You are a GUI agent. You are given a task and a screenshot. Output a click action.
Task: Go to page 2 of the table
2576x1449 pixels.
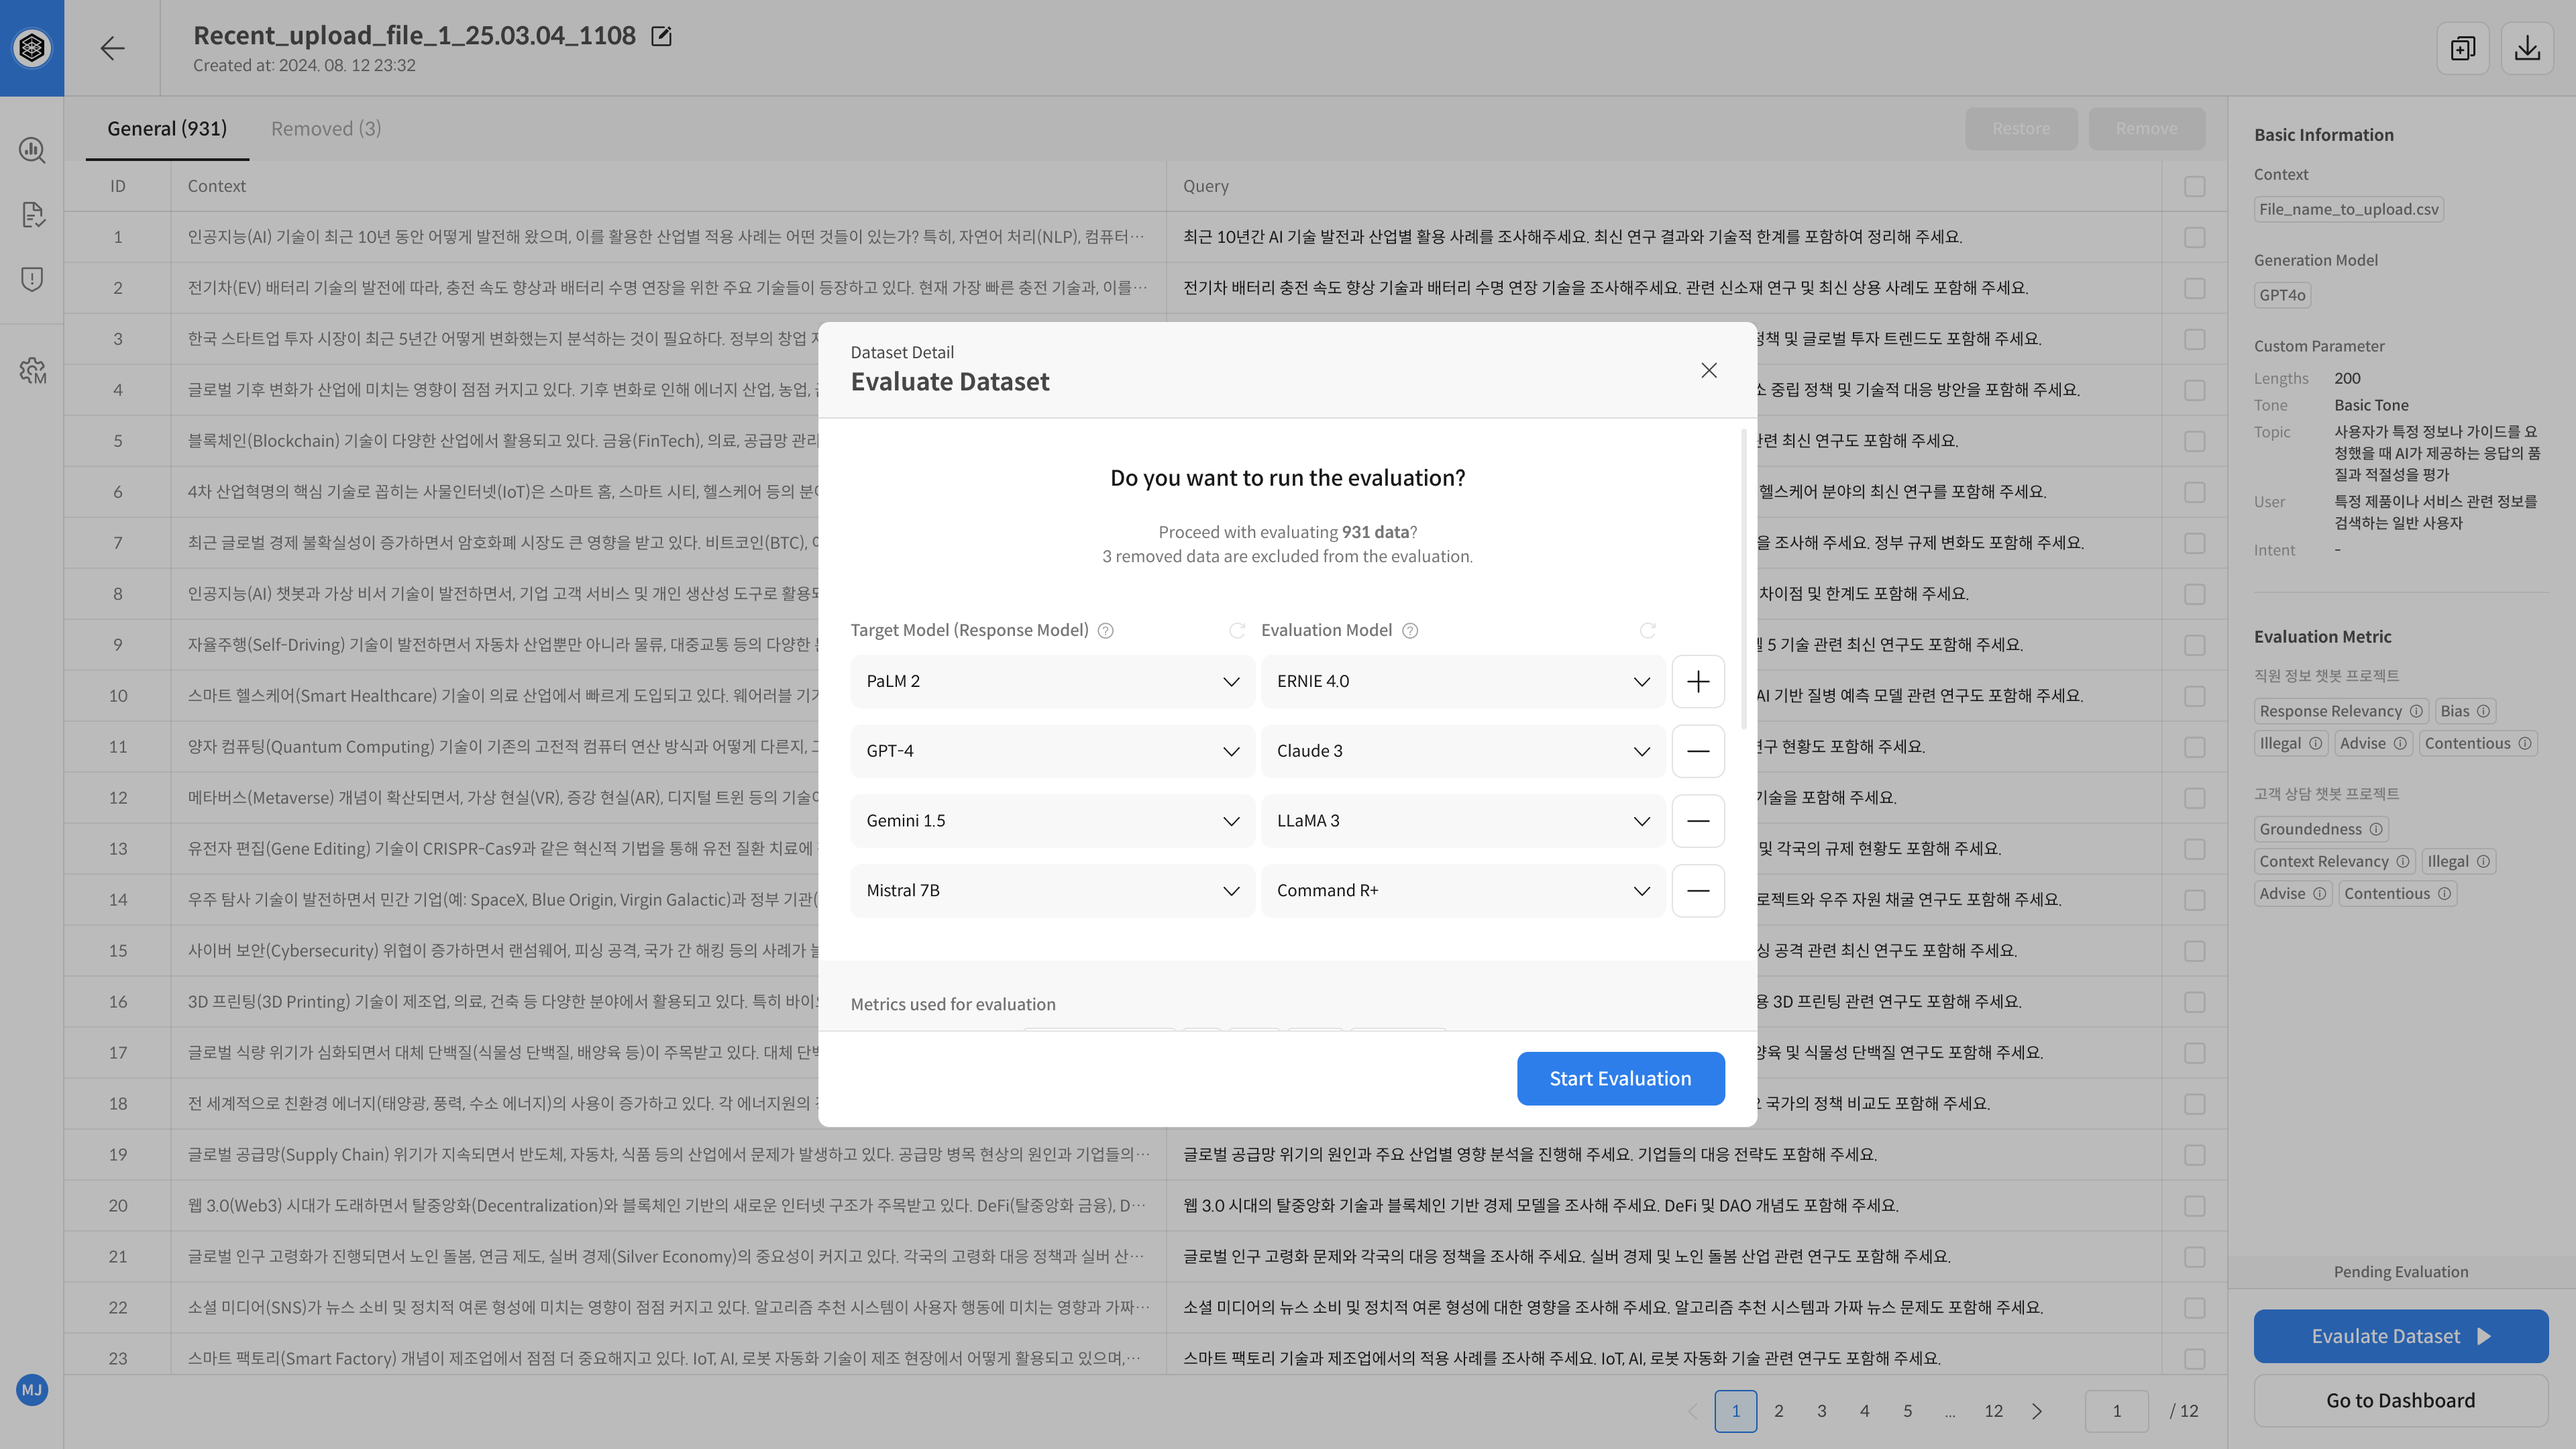pyautogui.click(x=1779, y=1411)
